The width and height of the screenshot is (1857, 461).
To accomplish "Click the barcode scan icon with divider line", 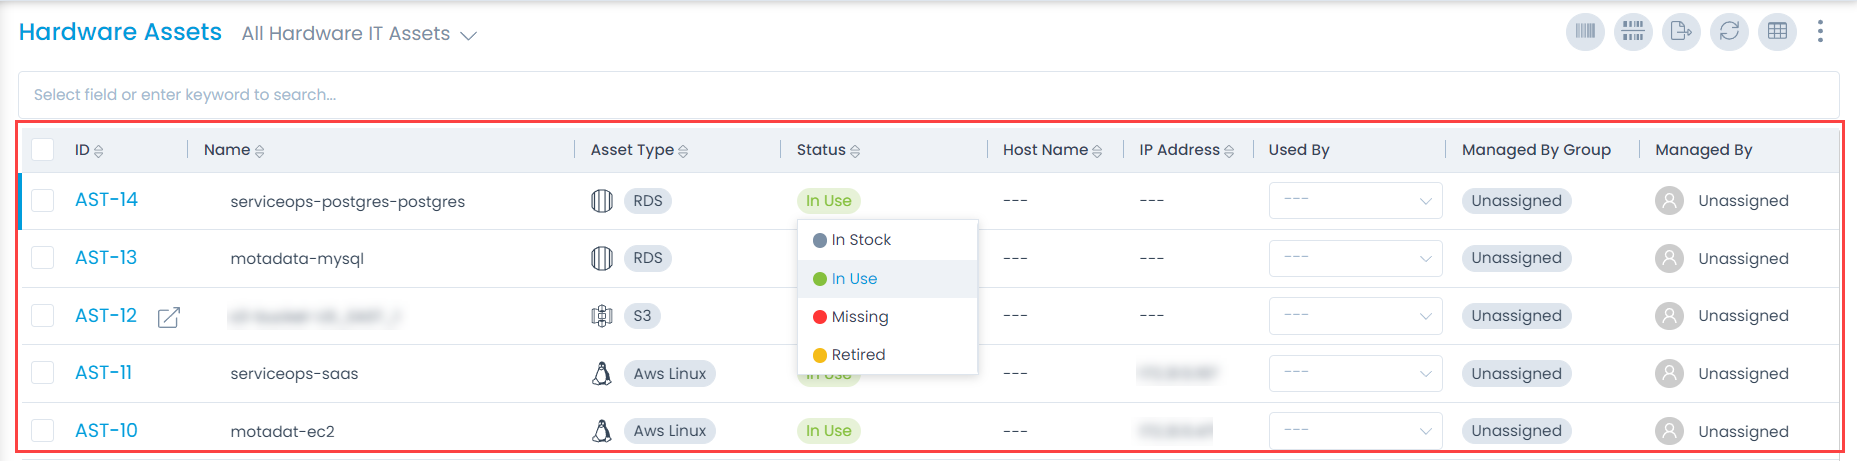I will pyautogui.click(x=1633, y=32).
